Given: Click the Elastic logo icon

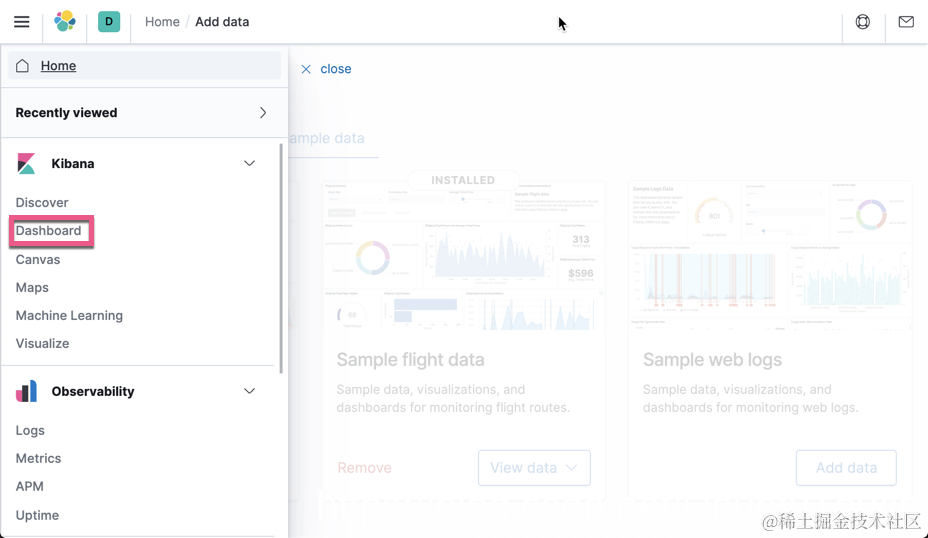Looking at the screenshot, I should 65,21.
